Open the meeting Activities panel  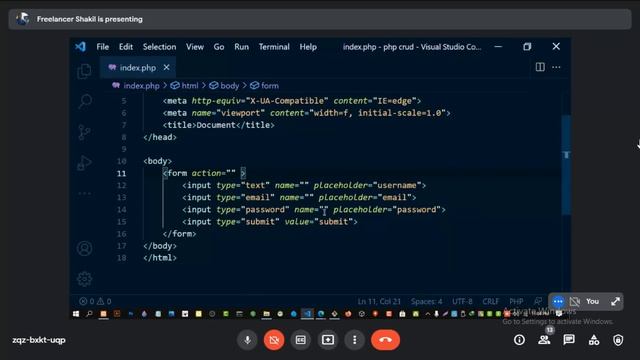point(594,340)
